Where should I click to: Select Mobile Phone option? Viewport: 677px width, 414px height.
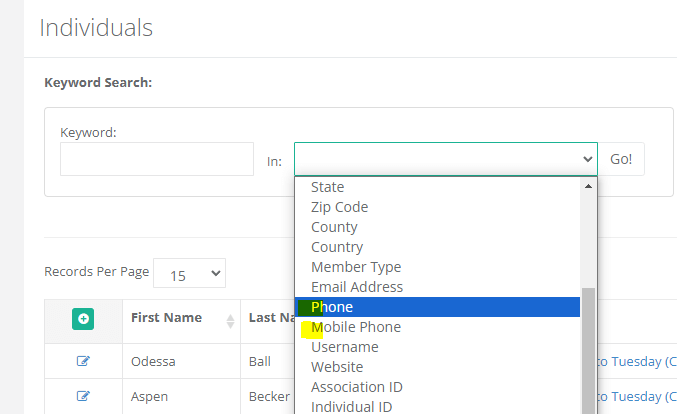(355, 327)
